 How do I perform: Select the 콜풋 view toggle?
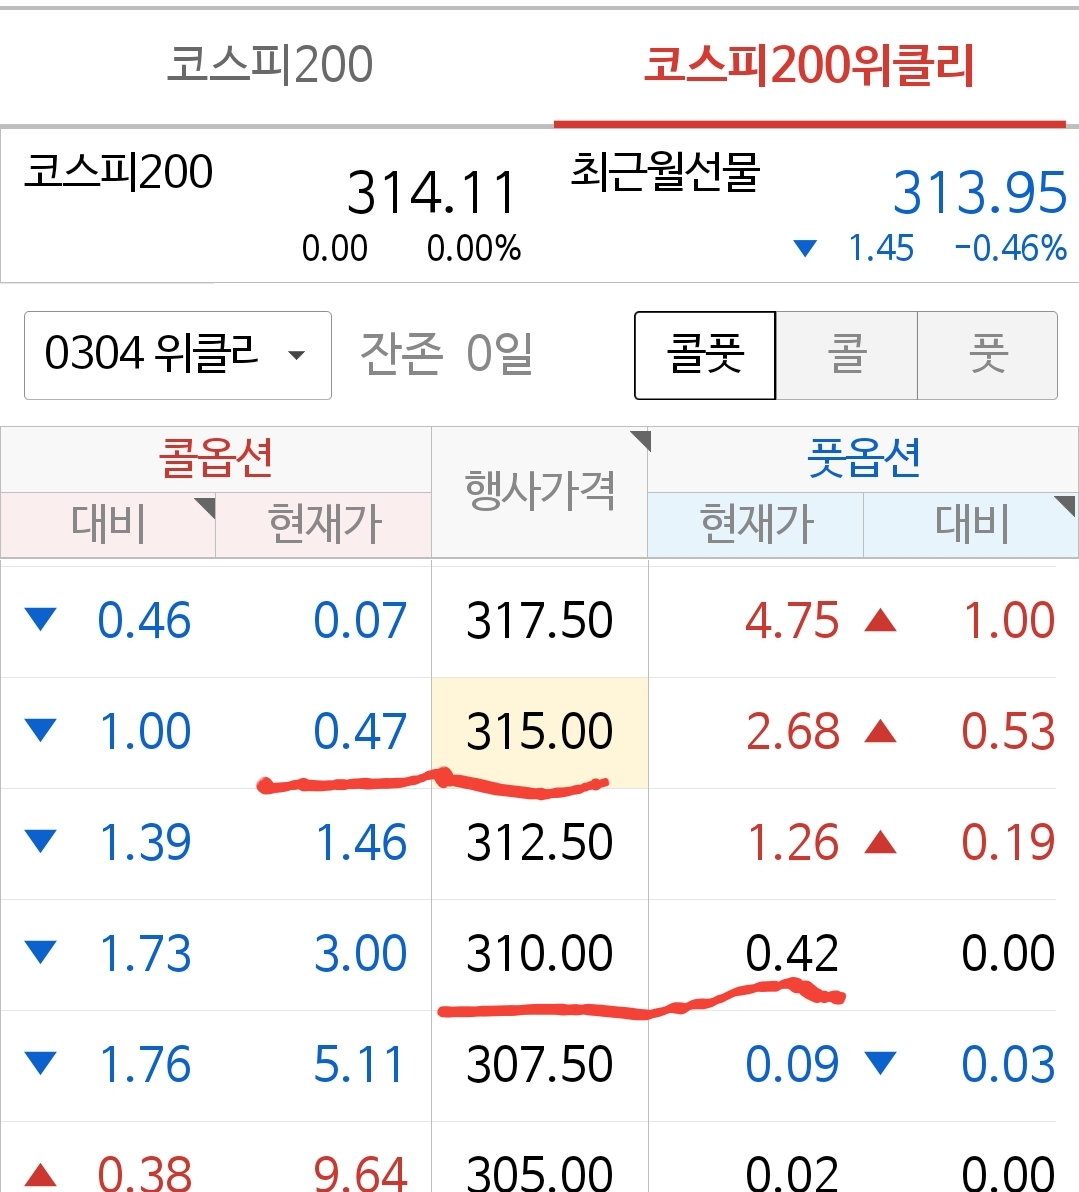(x=705, y=355)
